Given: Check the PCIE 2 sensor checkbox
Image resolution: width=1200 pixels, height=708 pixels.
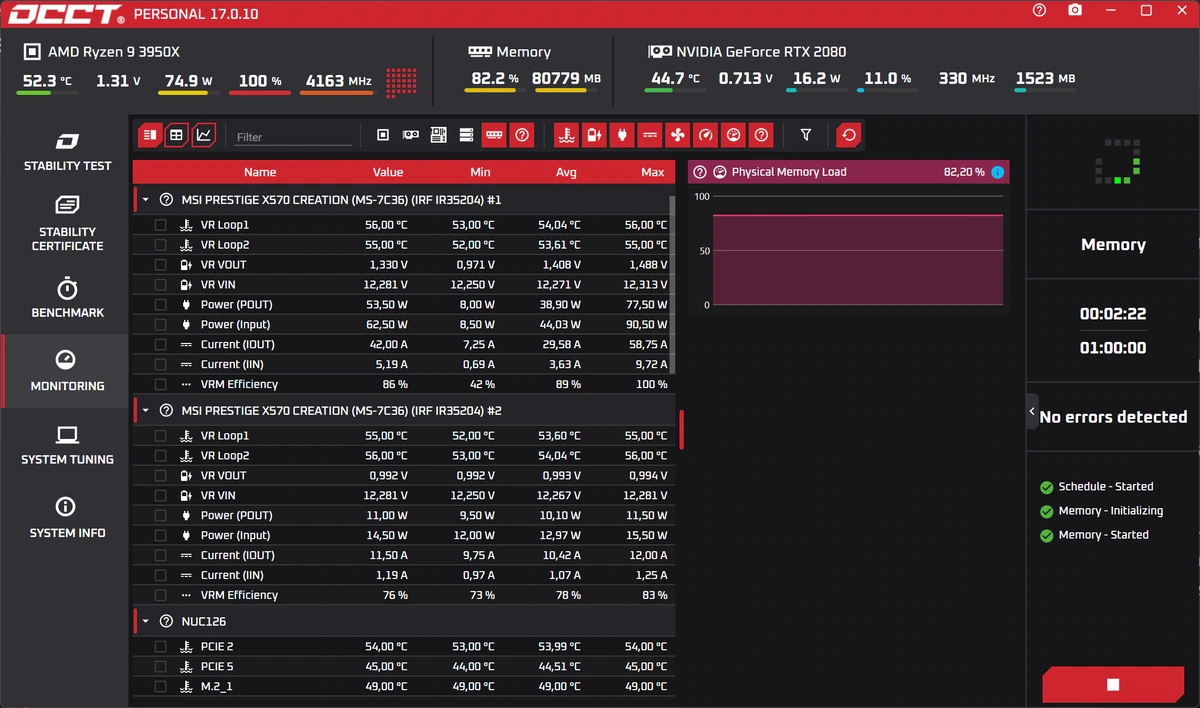Looking at the screenshot, I should point(161,647).
